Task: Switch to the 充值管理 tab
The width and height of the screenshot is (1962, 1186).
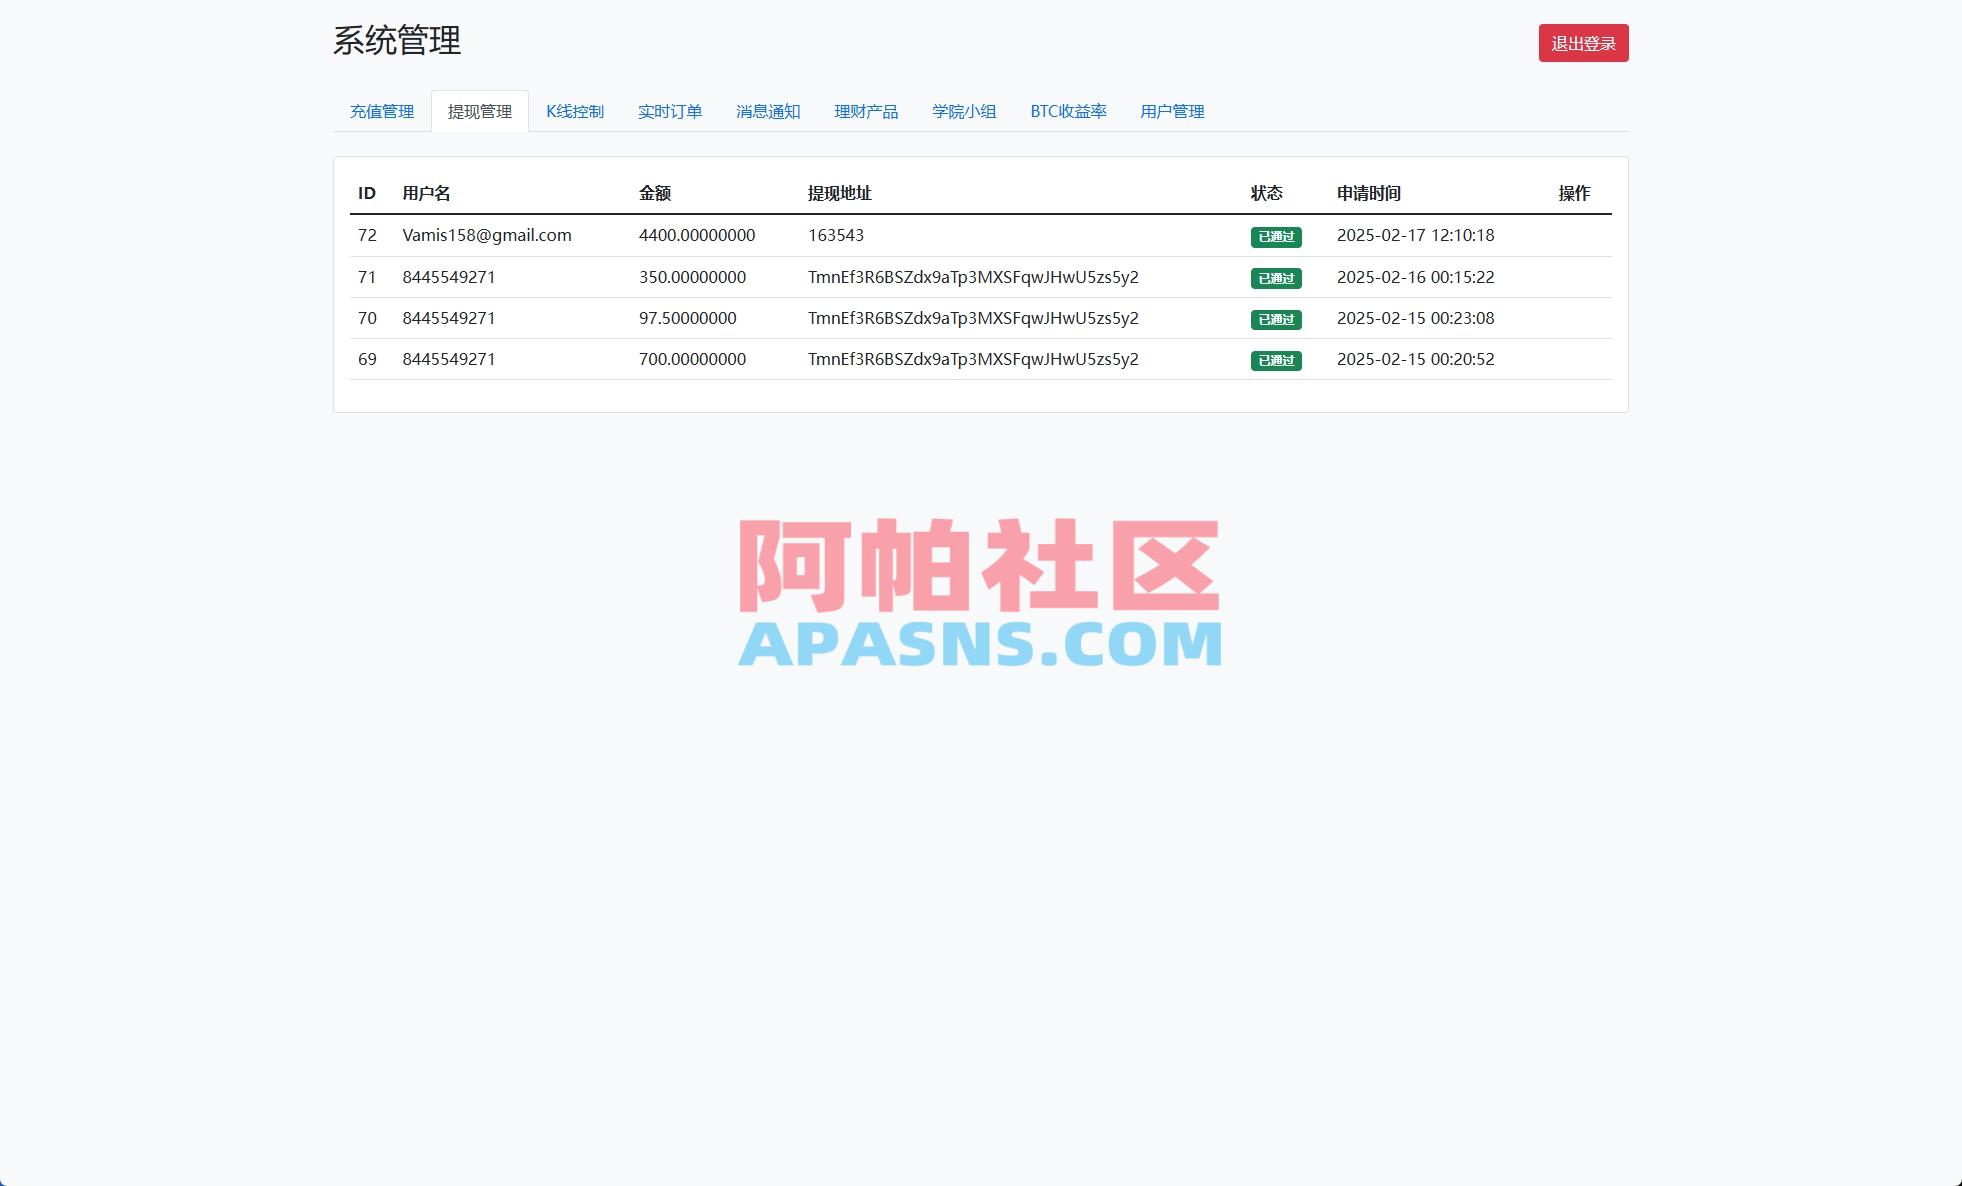Action: 381,112
